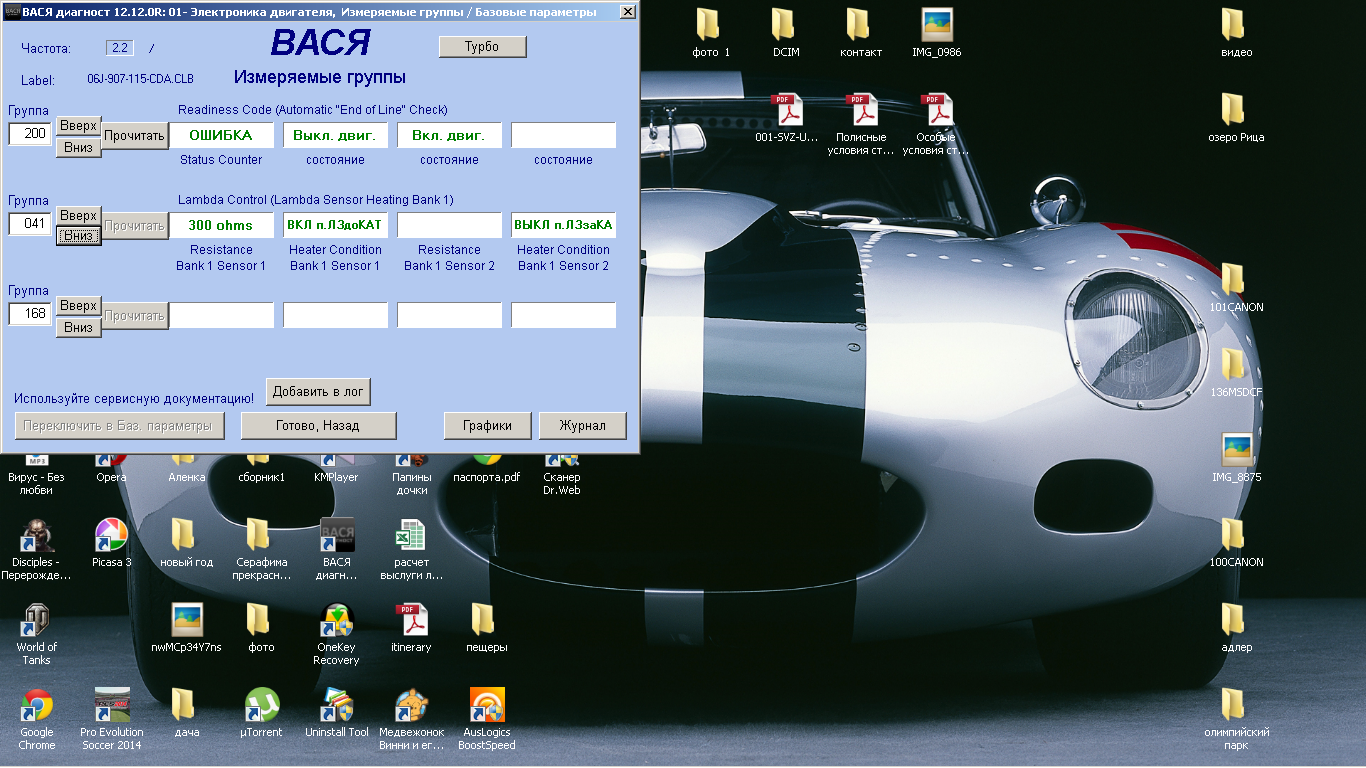This screenshot has height=768, width=1366.
Task: Open Pro Evolution Soccer 2014 shortcut
Action: click(111, 707)
